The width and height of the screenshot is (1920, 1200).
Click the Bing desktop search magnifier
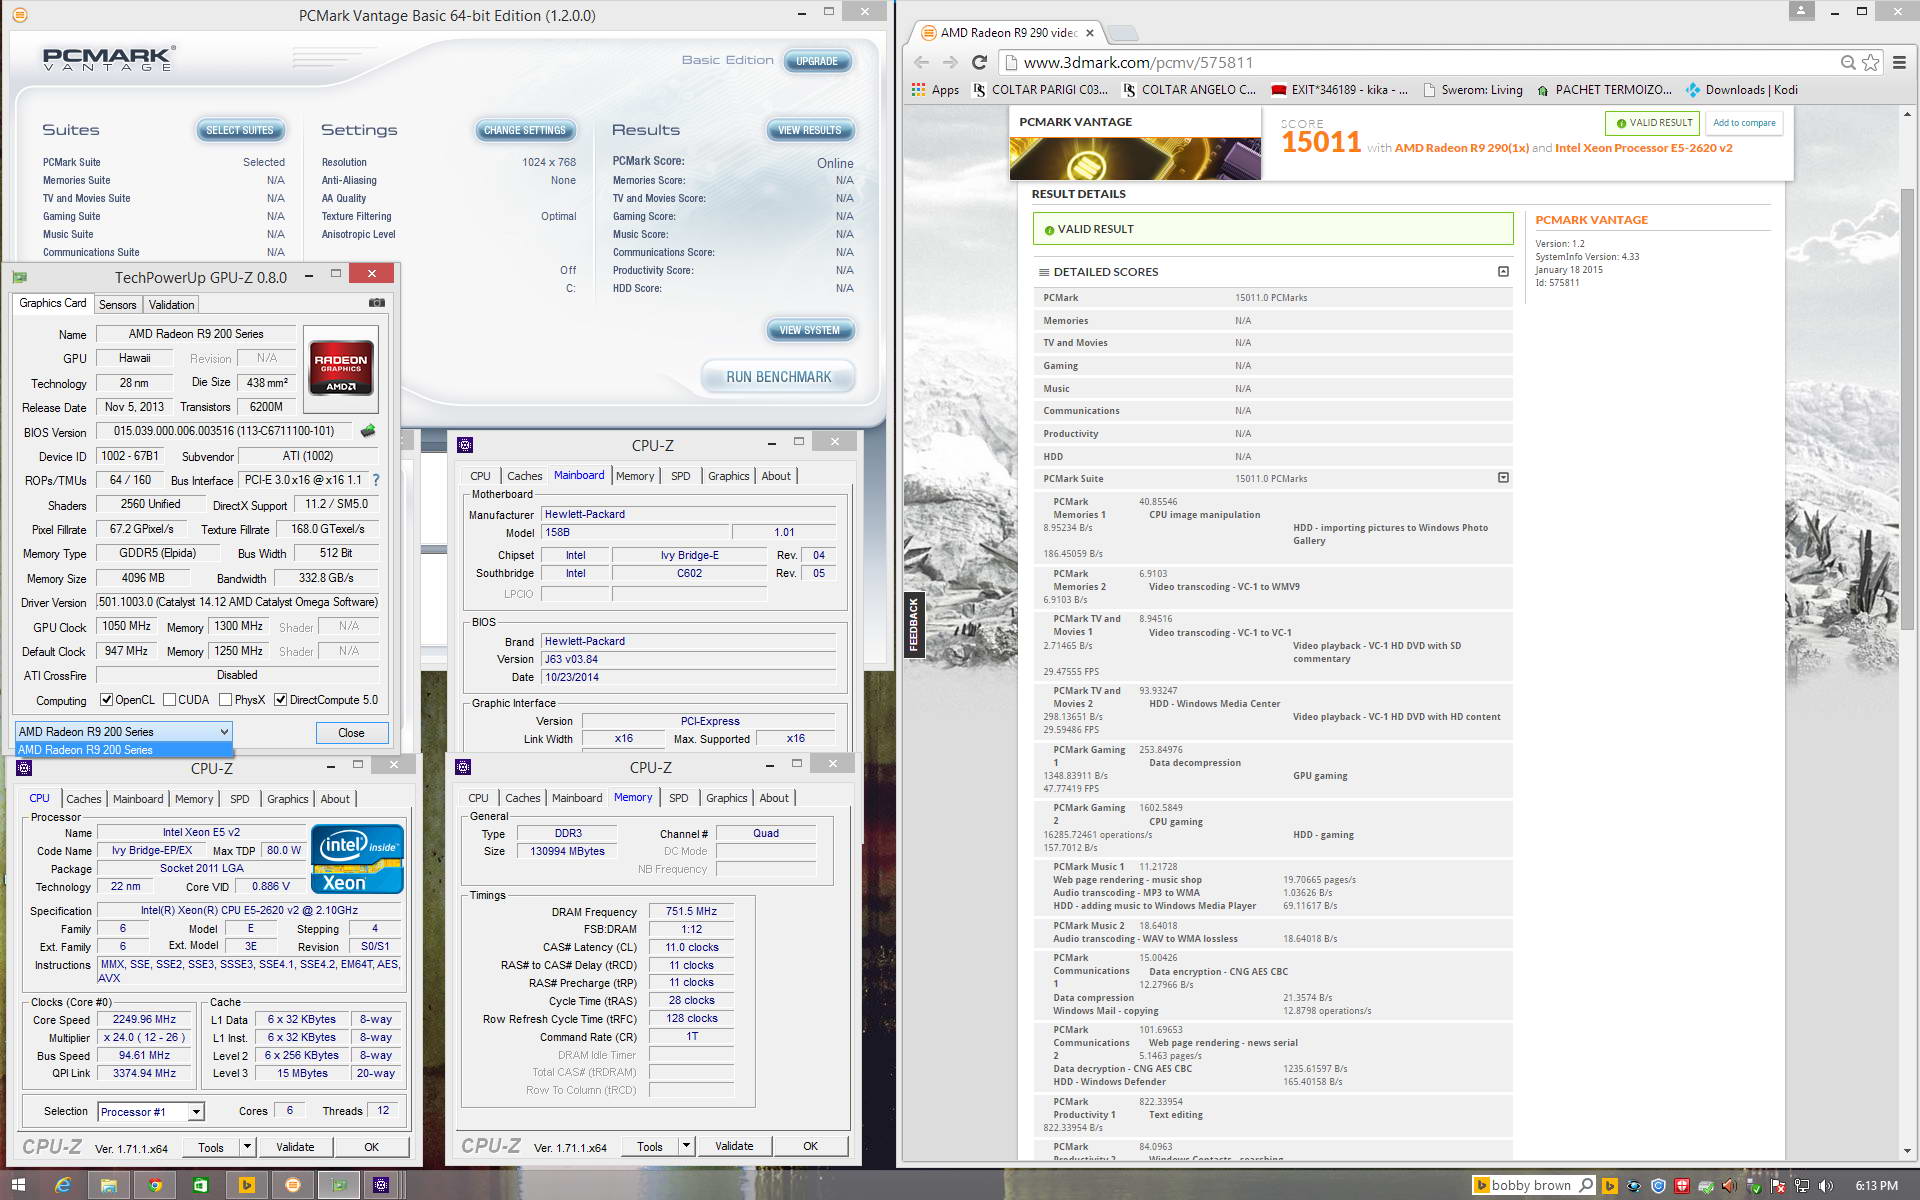tap(1586, 1186)
